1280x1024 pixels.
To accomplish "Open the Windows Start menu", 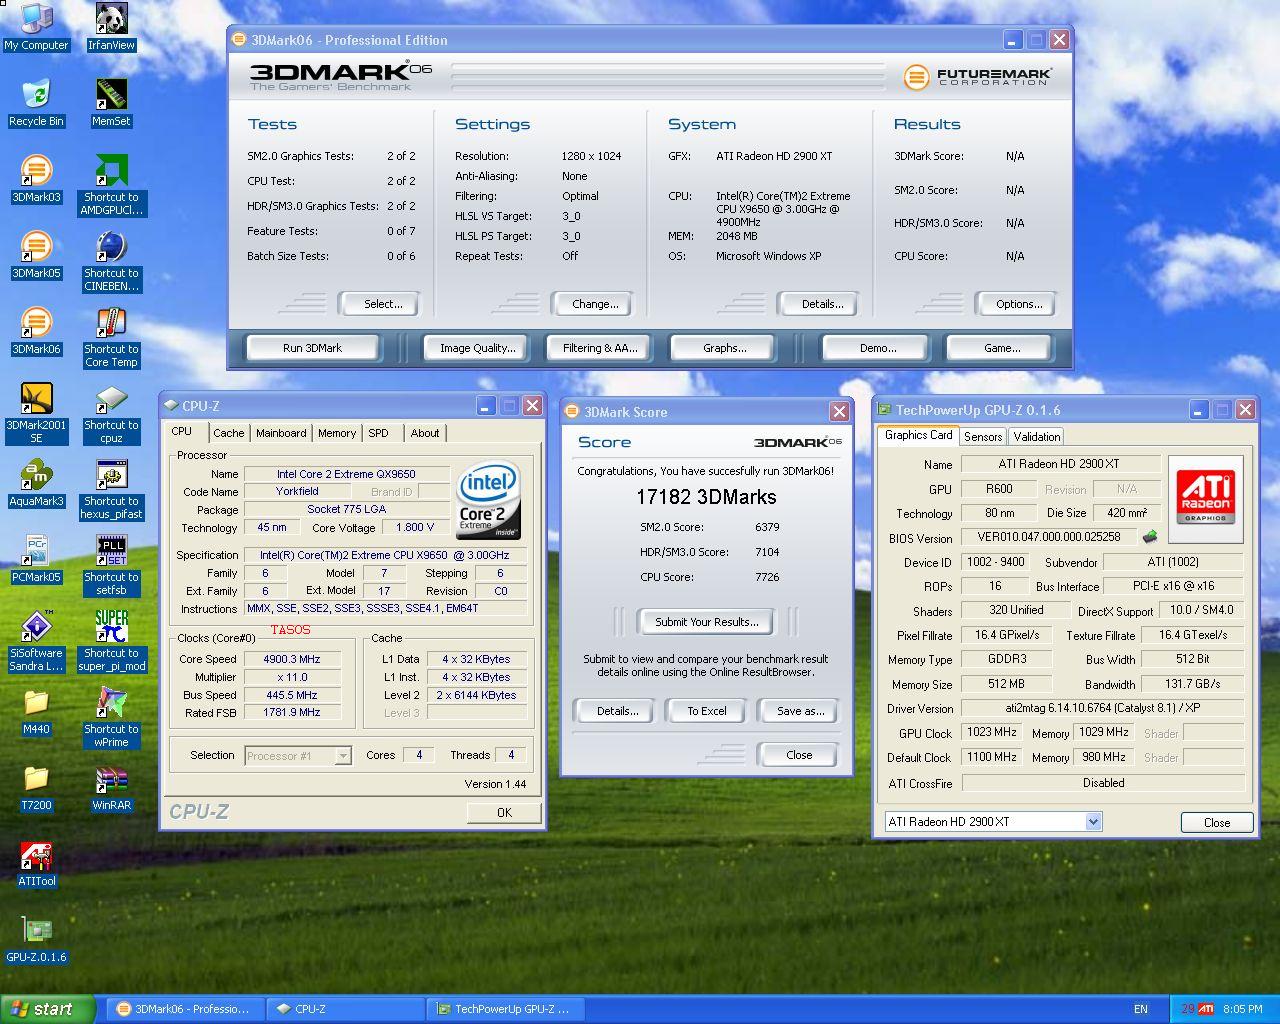I will click(x=47, y=1009).
